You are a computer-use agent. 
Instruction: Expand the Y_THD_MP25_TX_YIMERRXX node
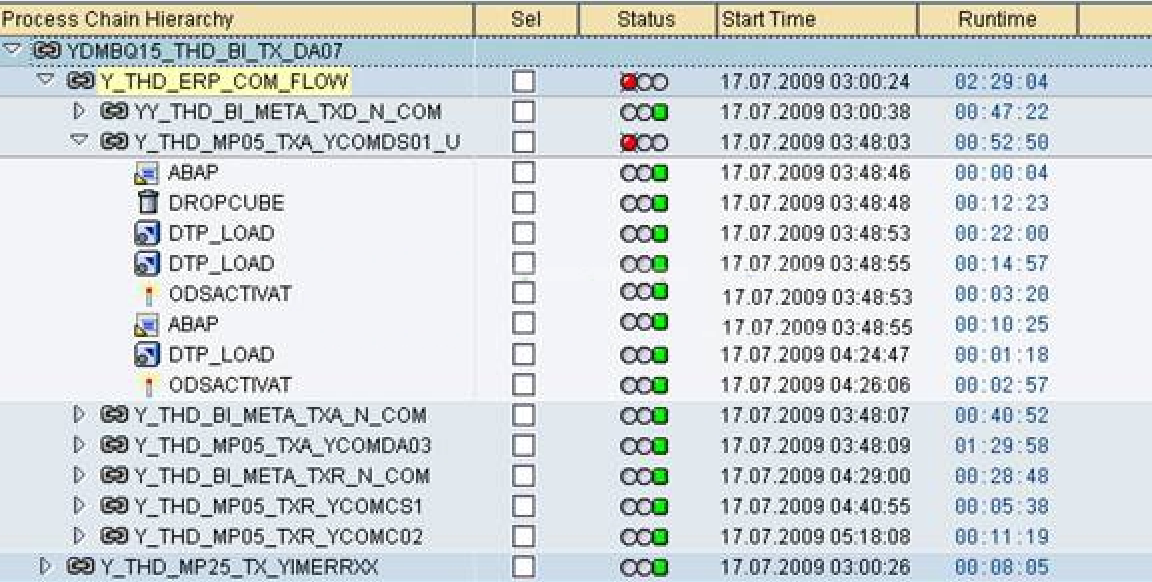pos(46,566)
